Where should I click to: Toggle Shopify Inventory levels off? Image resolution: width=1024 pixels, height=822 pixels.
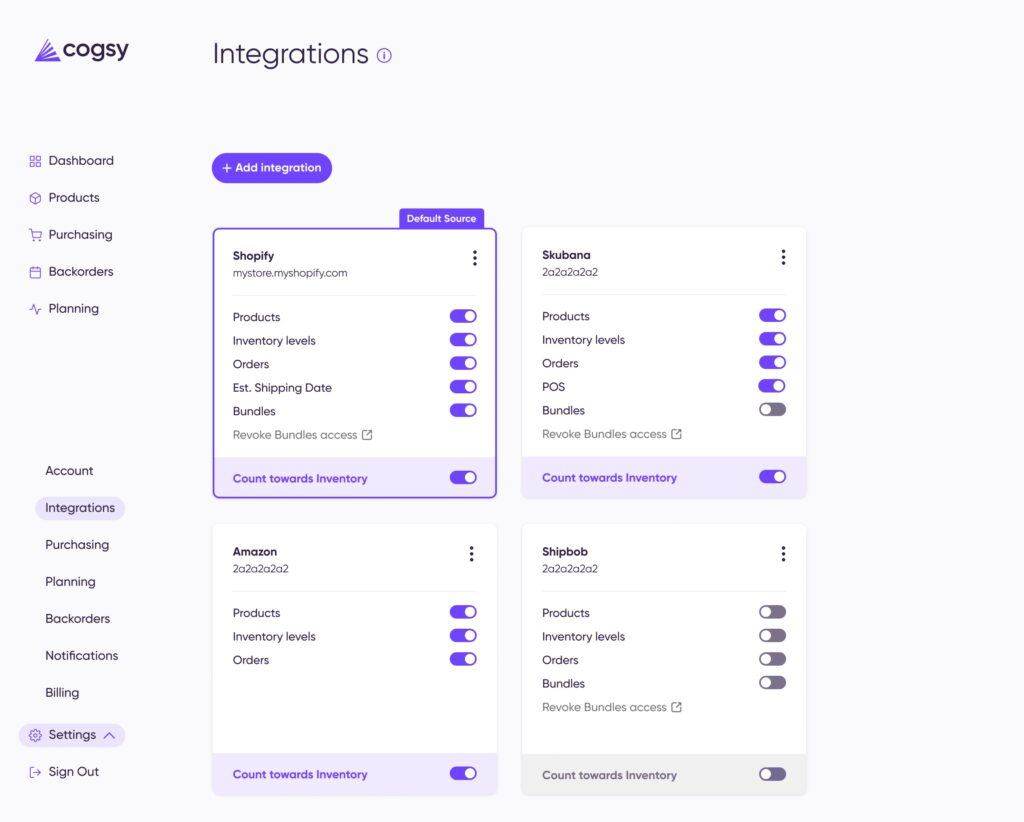pyautogui.click(x=463, y=340)
